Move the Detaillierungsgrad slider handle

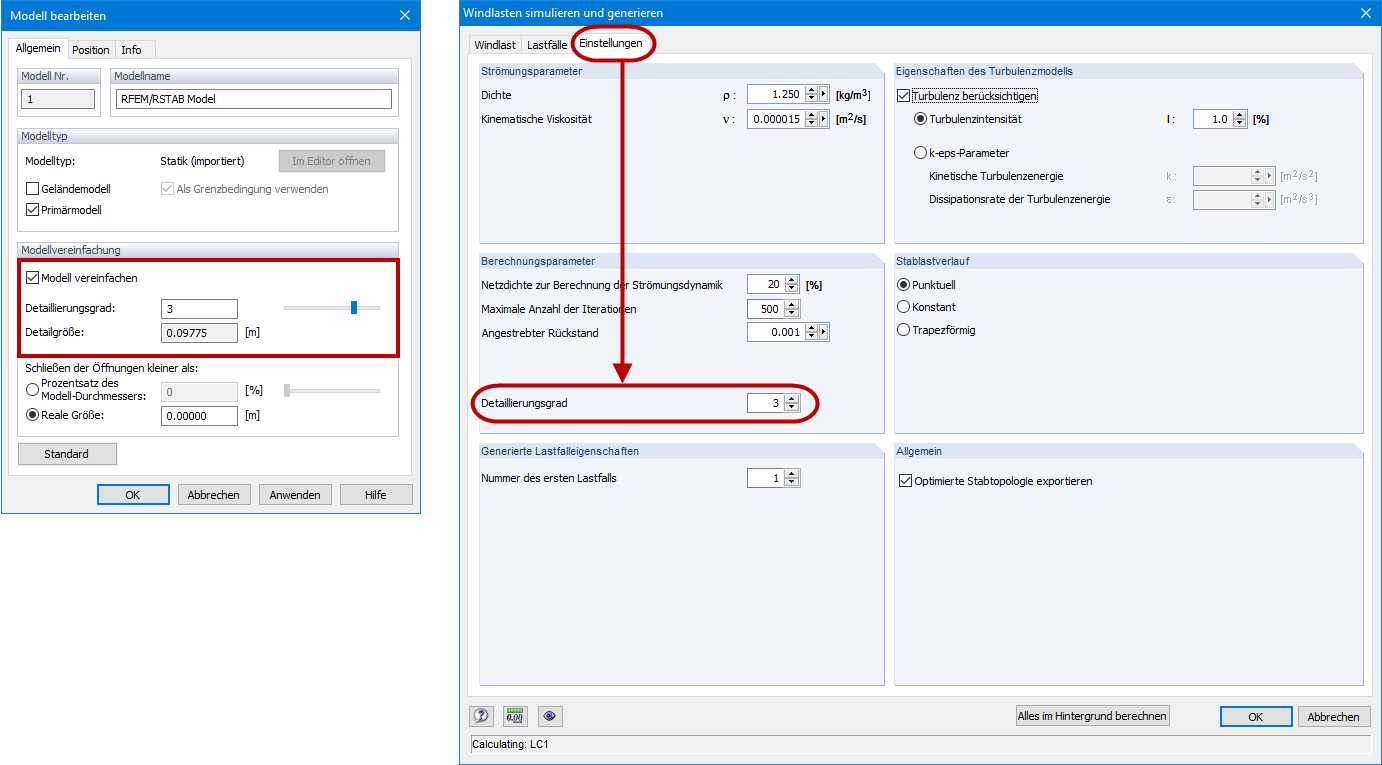(352, 308)
